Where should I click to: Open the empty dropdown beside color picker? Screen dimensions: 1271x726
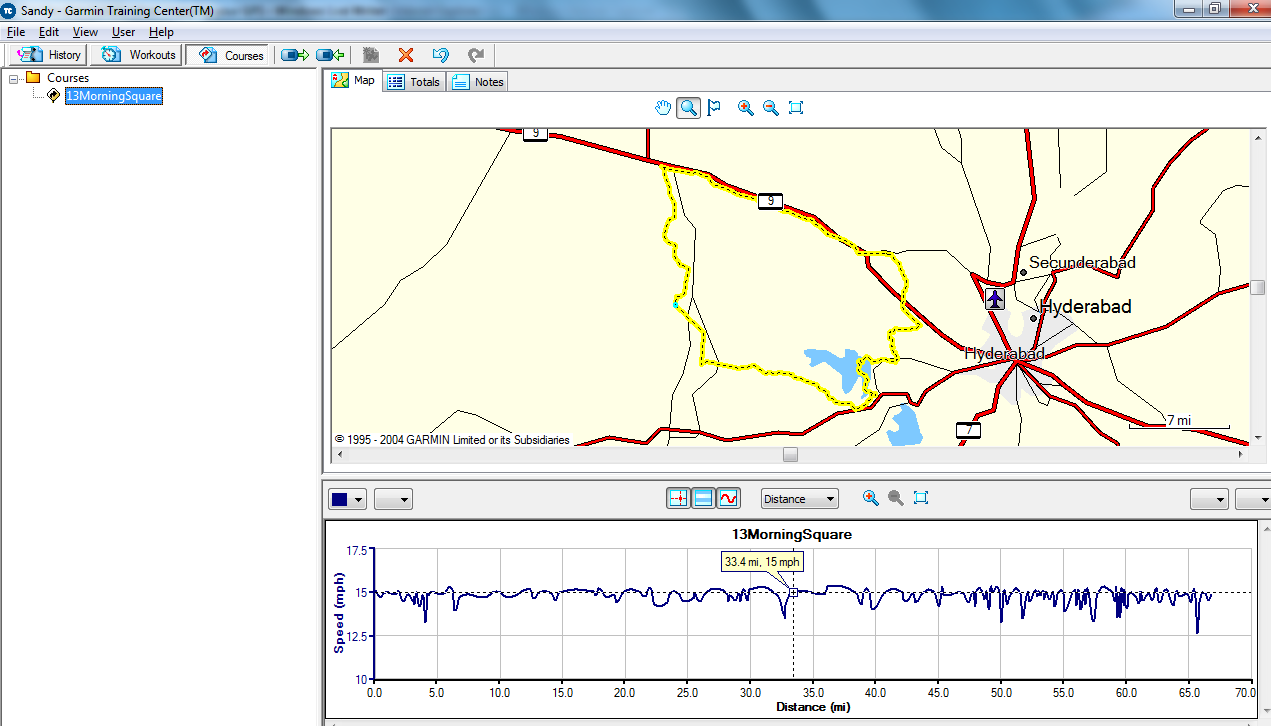coord(394,499)
